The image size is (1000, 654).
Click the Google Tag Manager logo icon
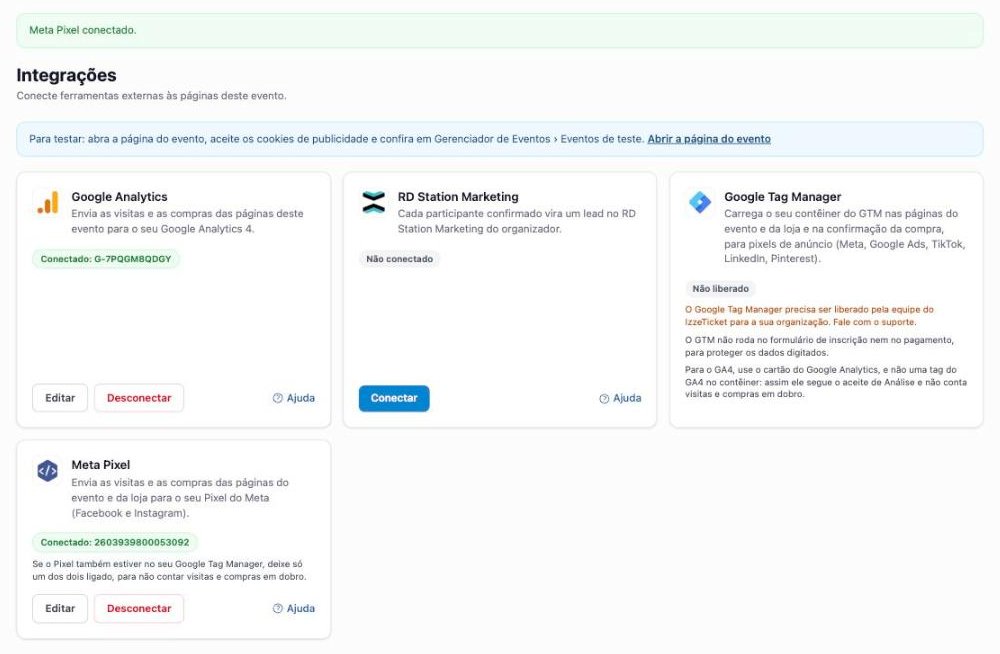point(700,202)
